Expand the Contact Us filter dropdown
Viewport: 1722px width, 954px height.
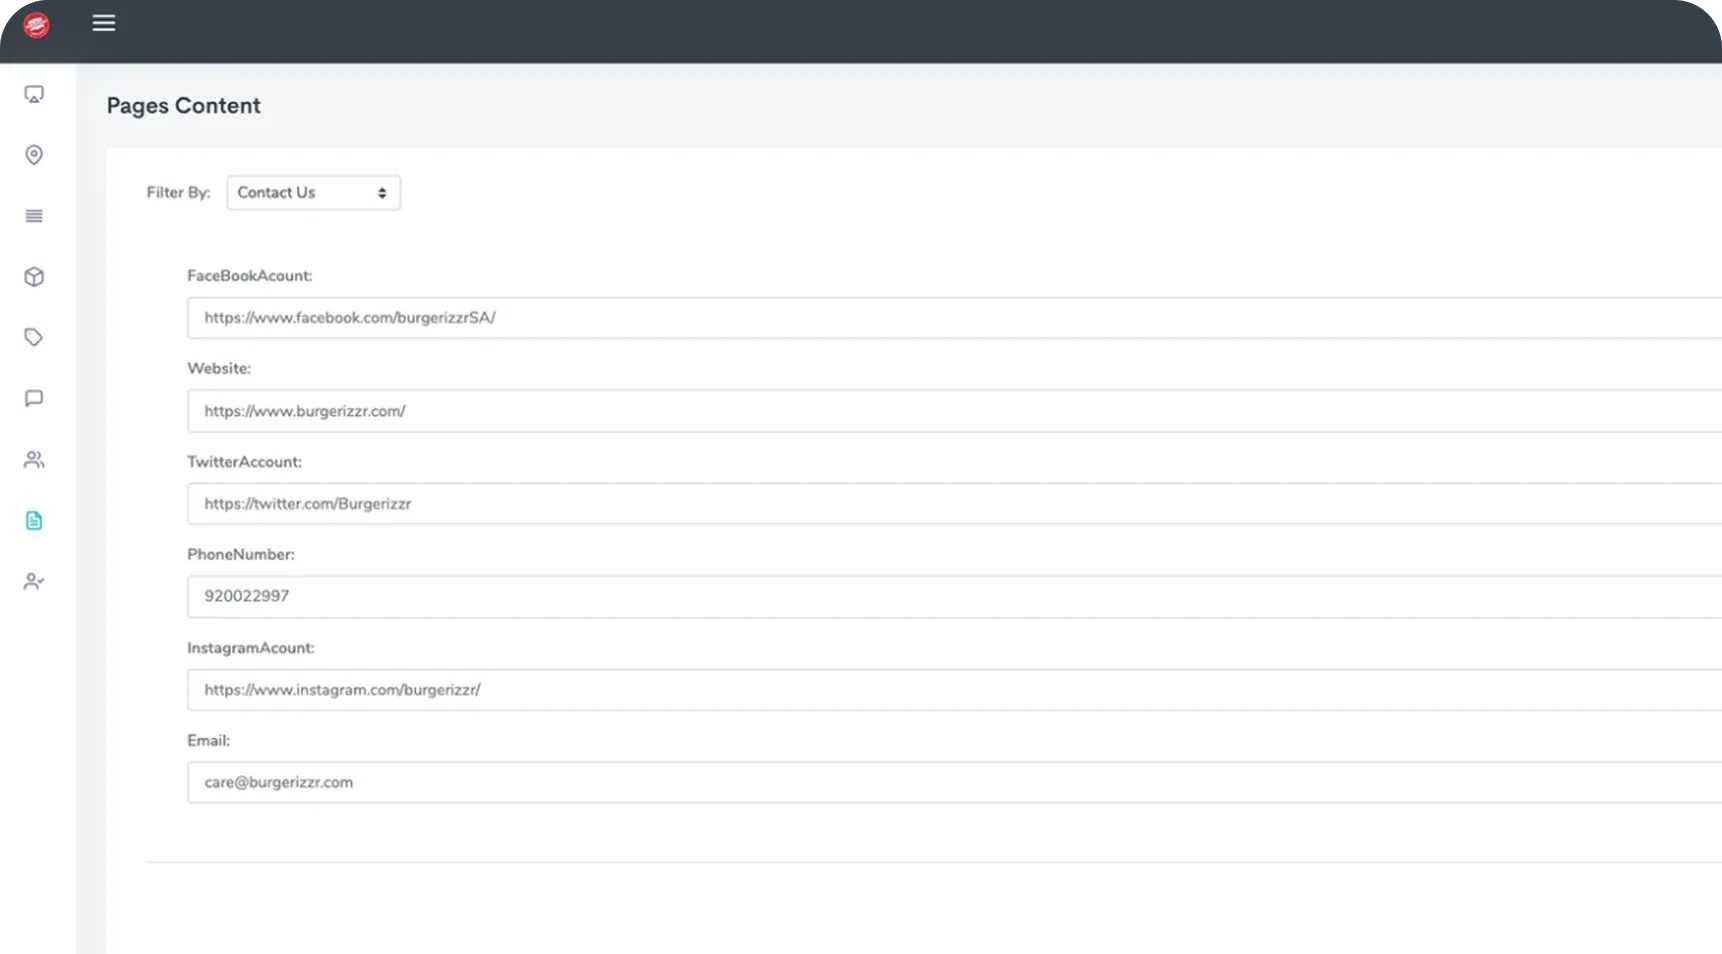click(x=313, y=193)
